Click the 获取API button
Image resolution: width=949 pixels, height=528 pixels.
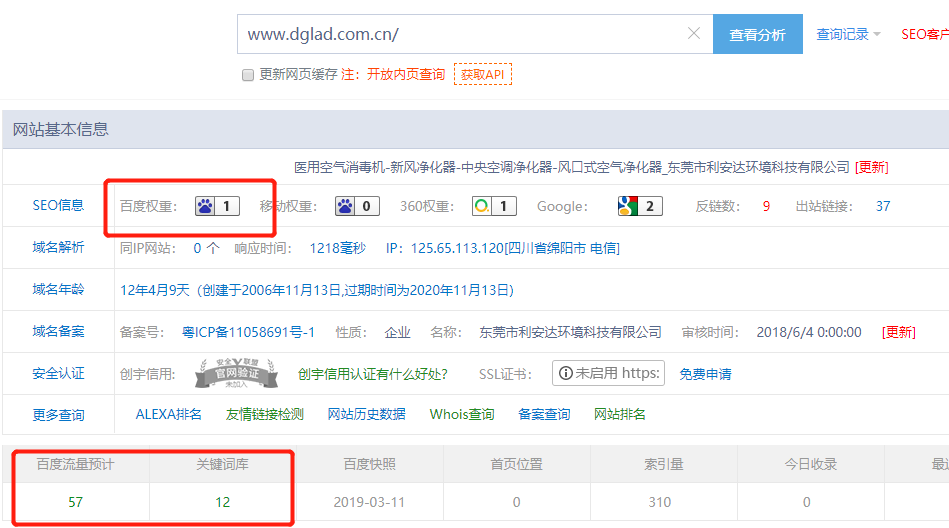[x=483, y=74]
